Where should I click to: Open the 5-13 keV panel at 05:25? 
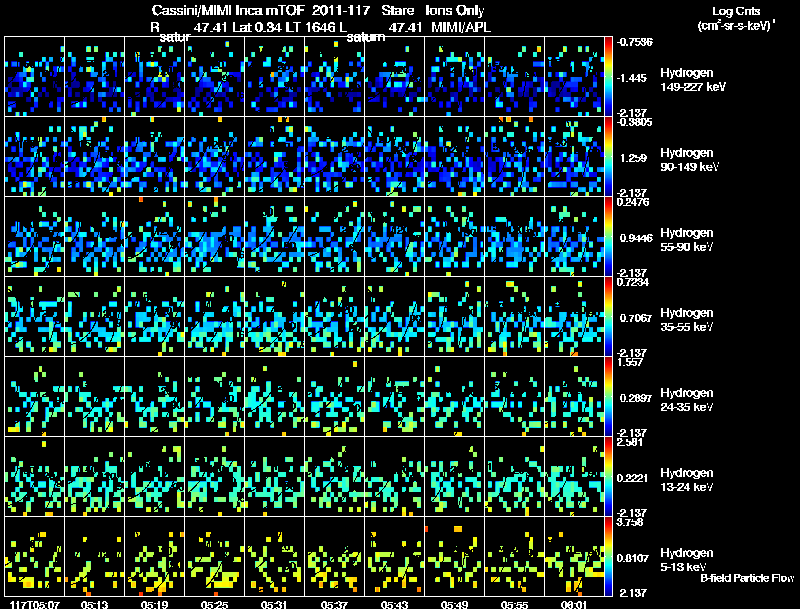214,556
